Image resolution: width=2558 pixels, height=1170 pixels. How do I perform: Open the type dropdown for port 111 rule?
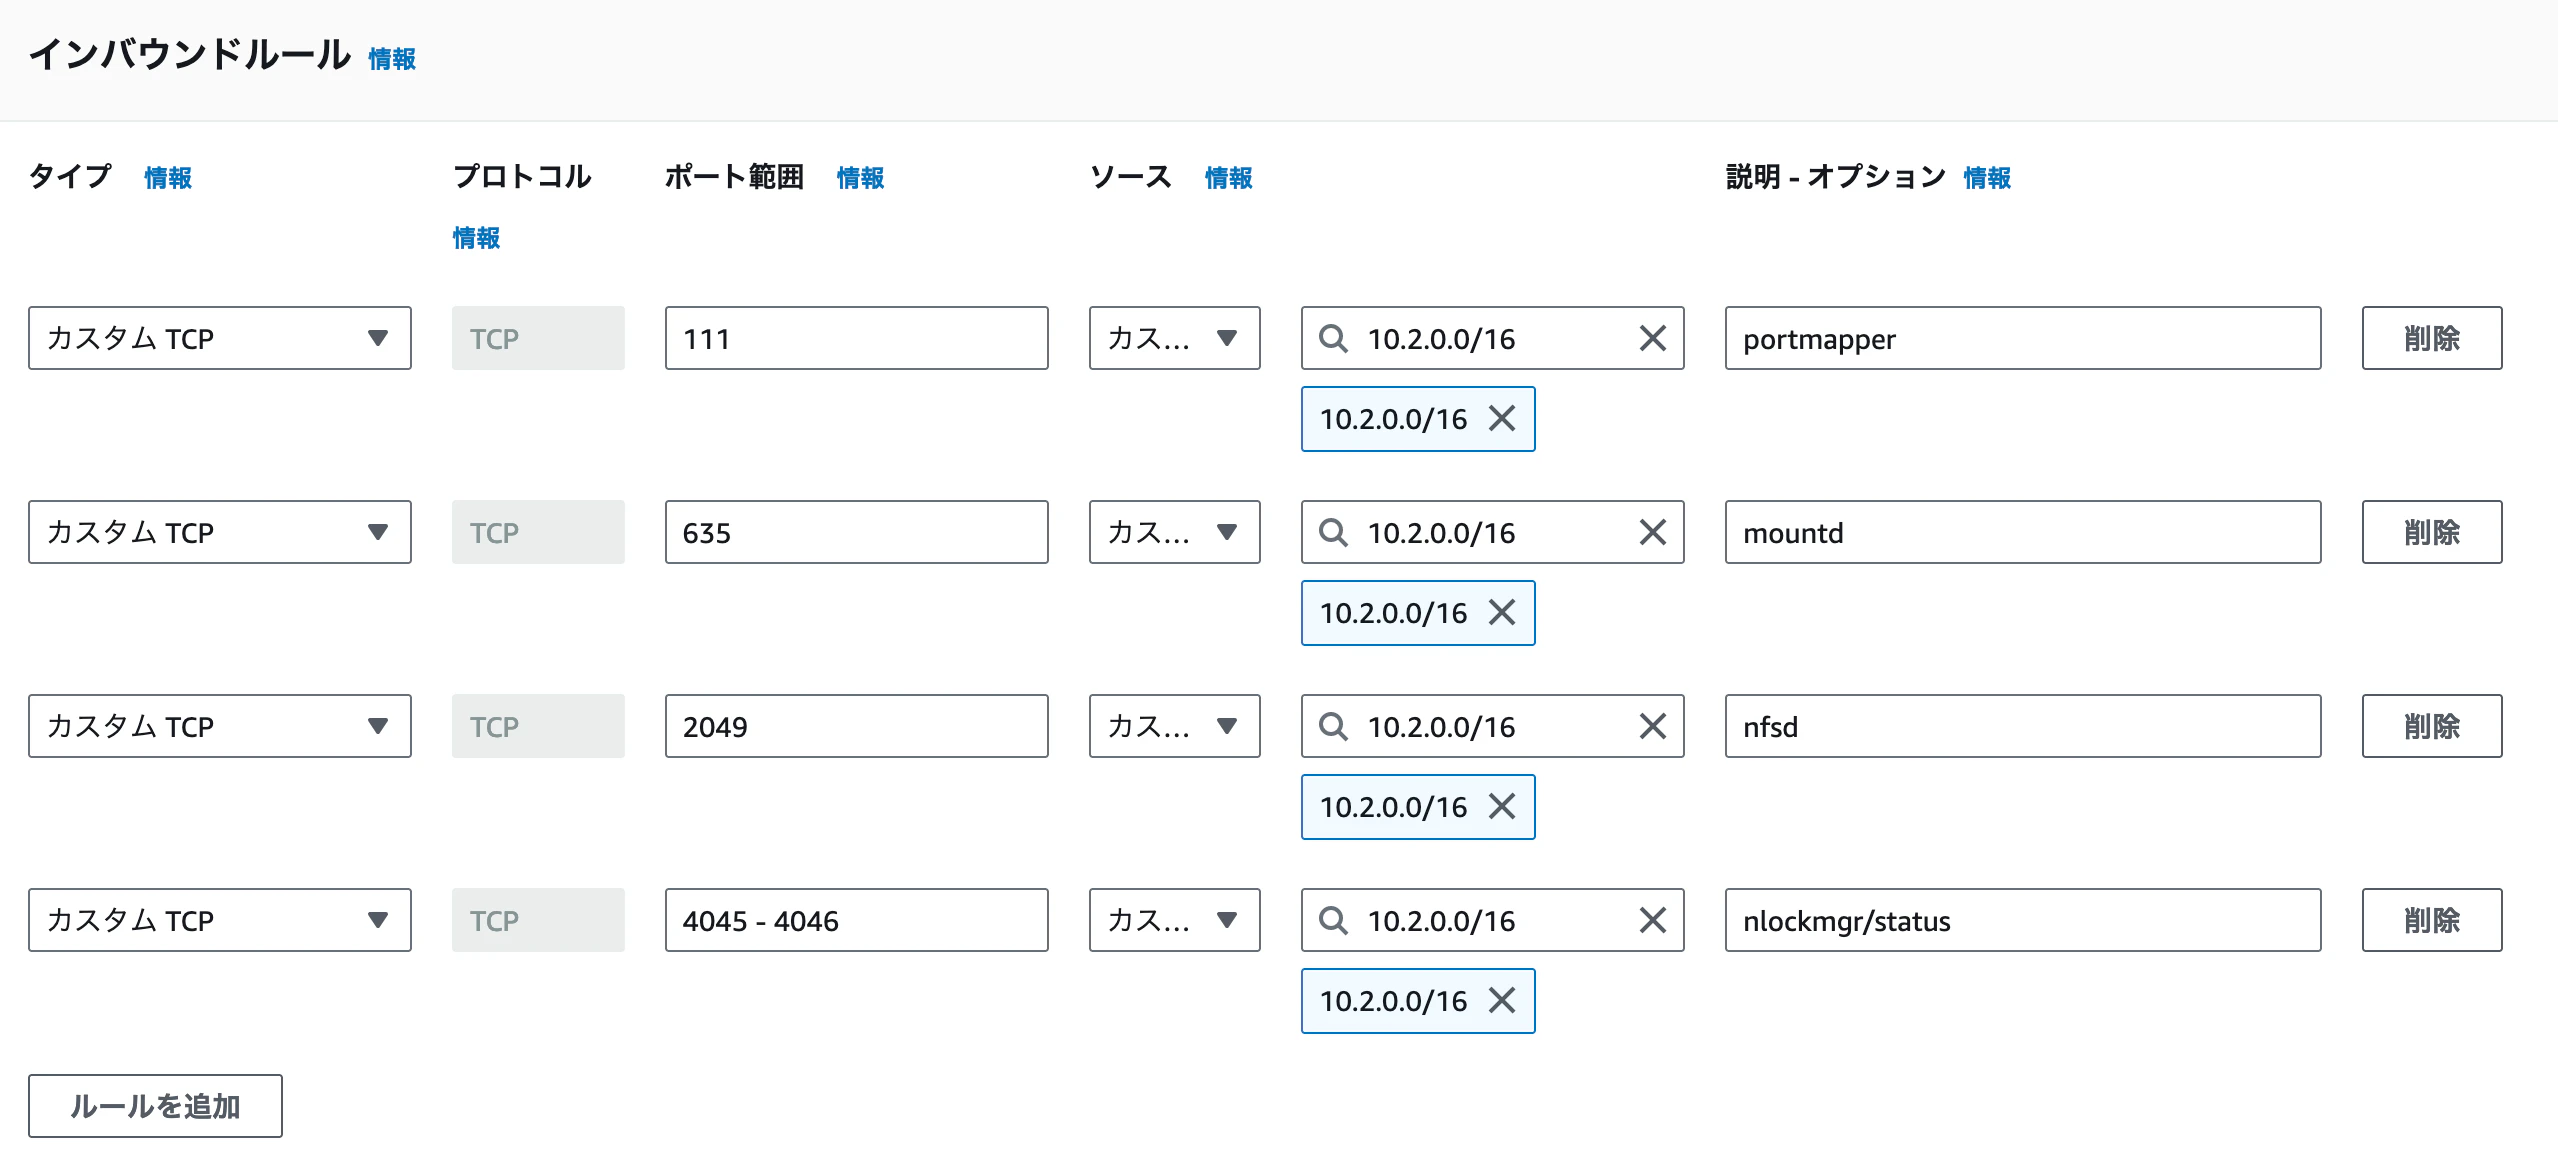(219, 339)
